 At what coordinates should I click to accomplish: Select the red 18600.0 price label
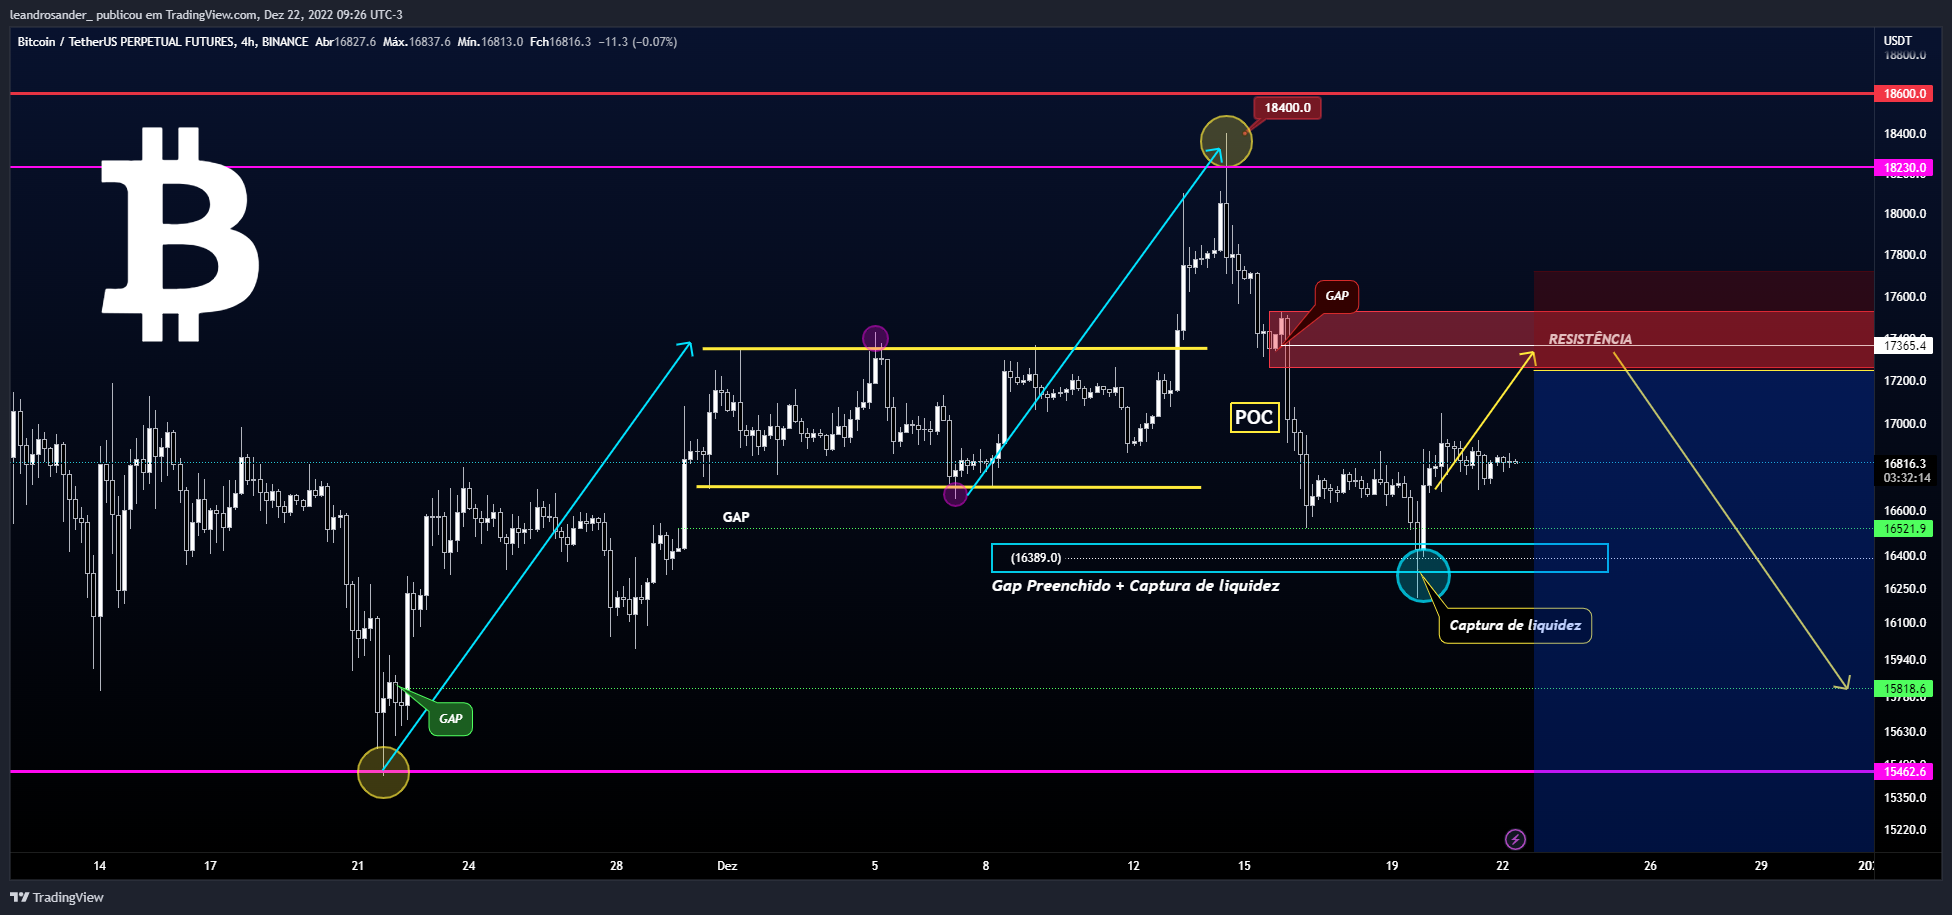1904,94
